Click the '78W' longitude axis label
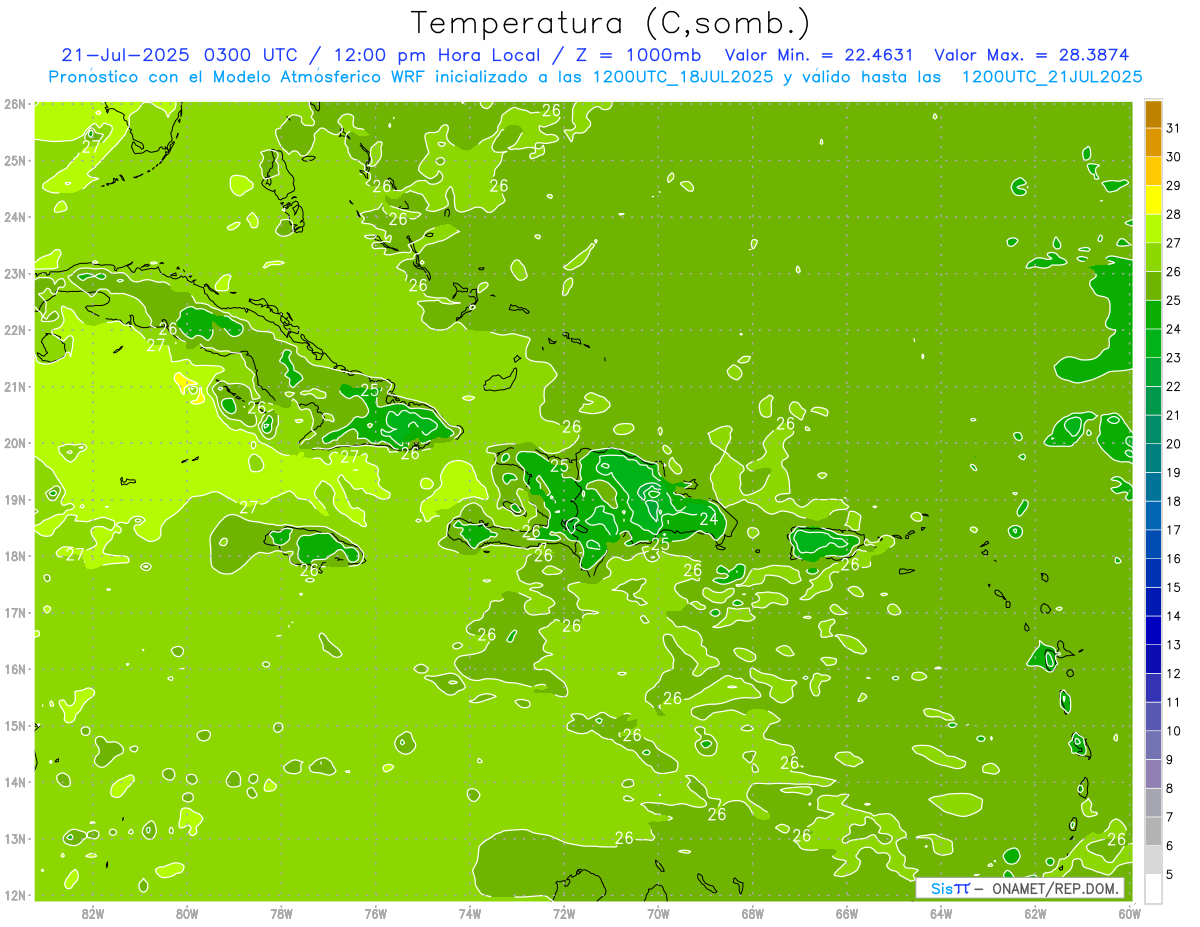 [282, 913]
